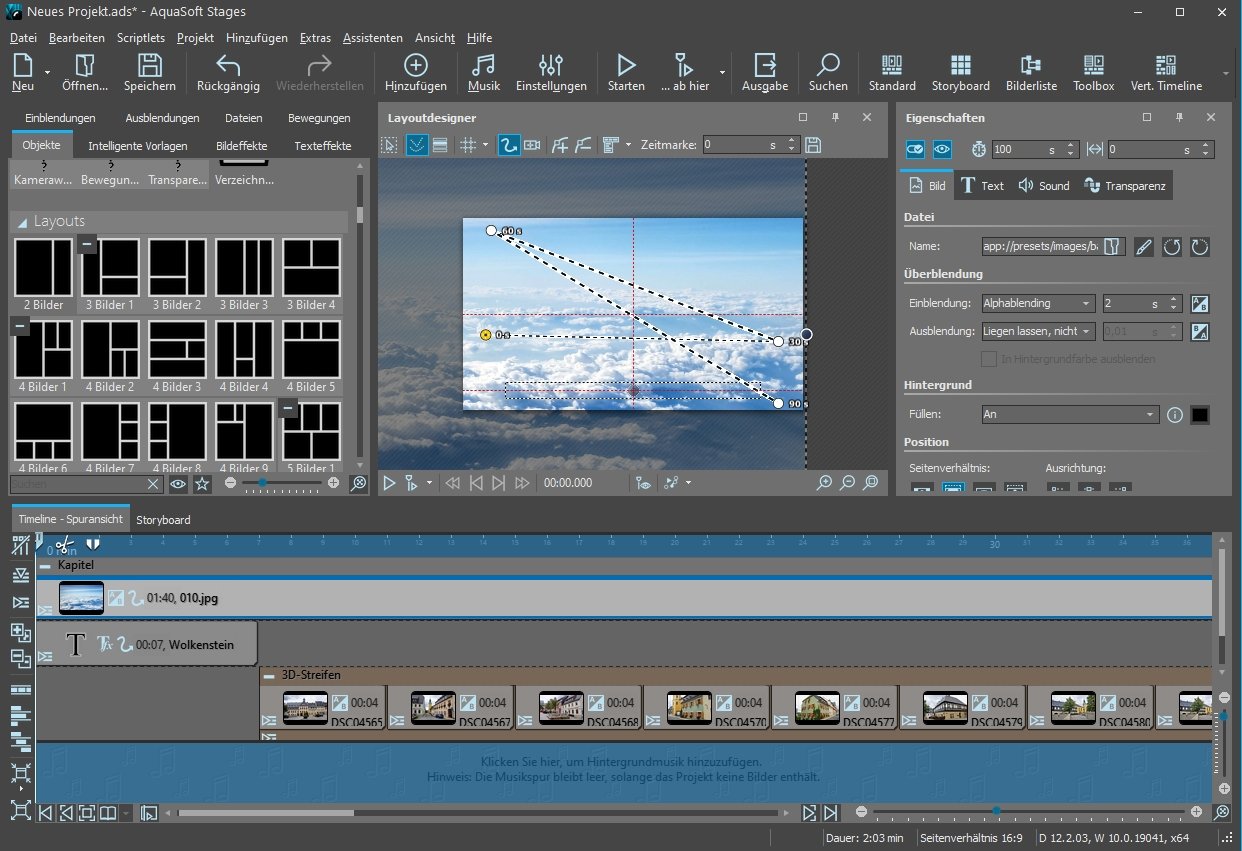Collapse the Layouts section
The height and width of the screenshot is (851, 1242).
[21, 221]
